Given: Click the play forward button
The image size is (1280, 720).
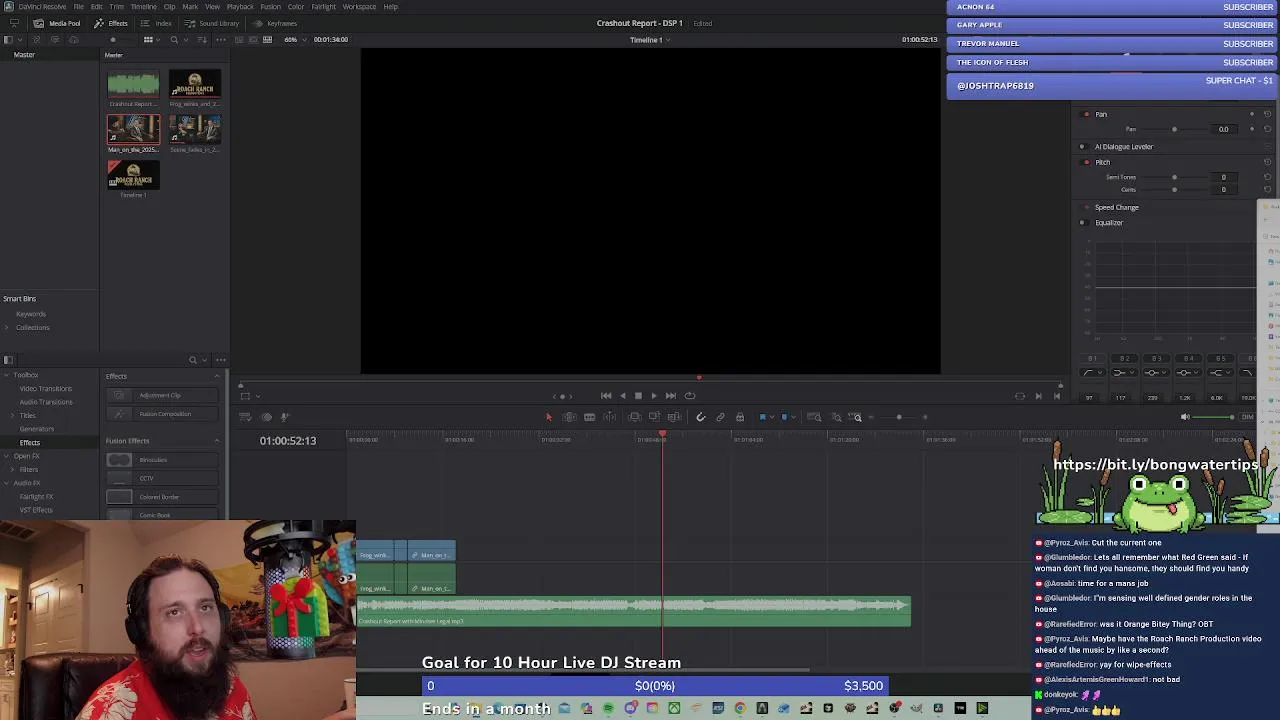Looking at the screenshot, I should (x=654, y=396).
